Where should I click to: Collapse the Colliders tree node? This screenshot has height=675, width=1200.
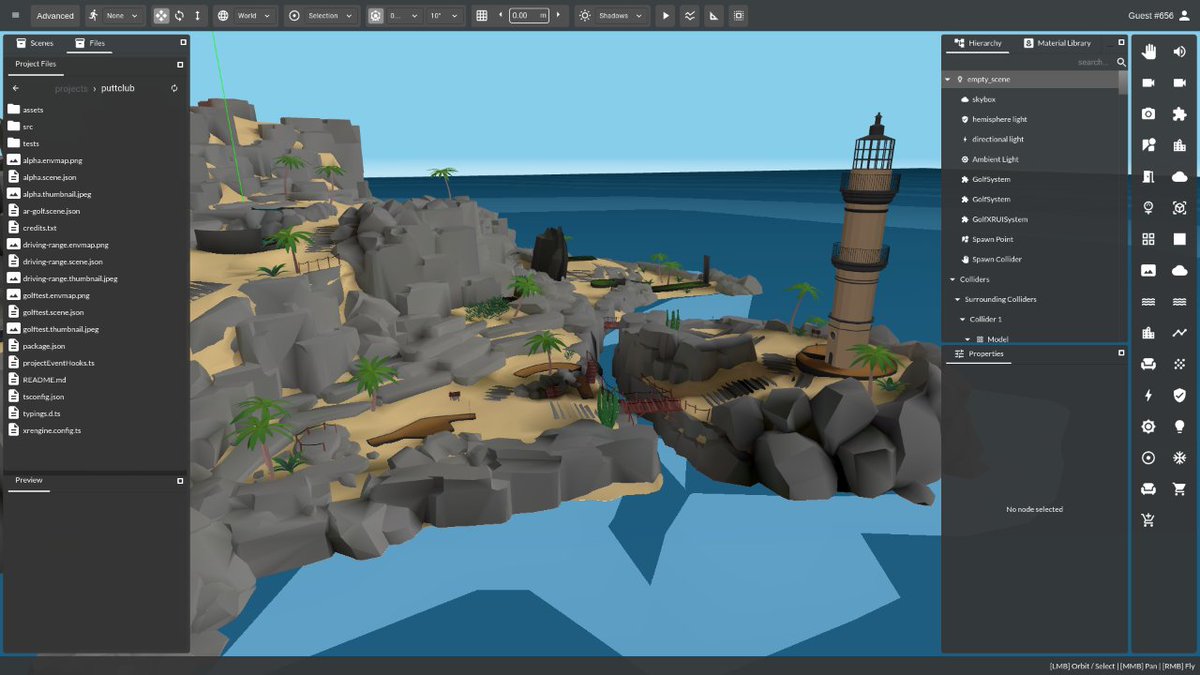(952, 280)
